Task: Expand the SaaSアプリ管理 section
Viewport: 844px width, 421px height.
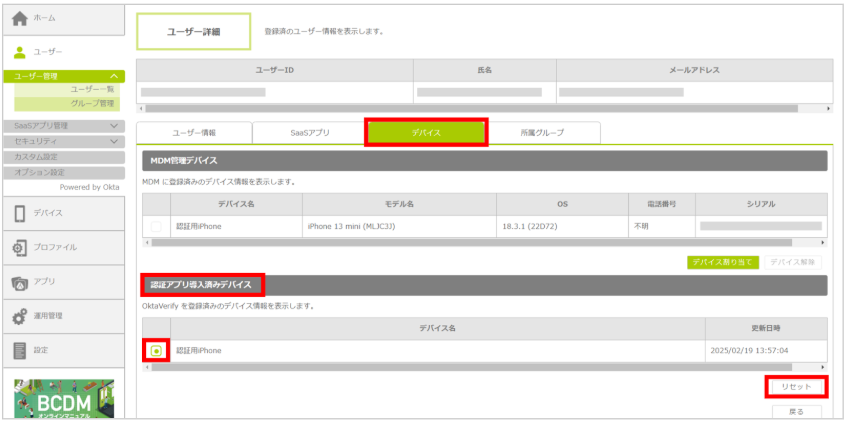Action: point(114,126)
